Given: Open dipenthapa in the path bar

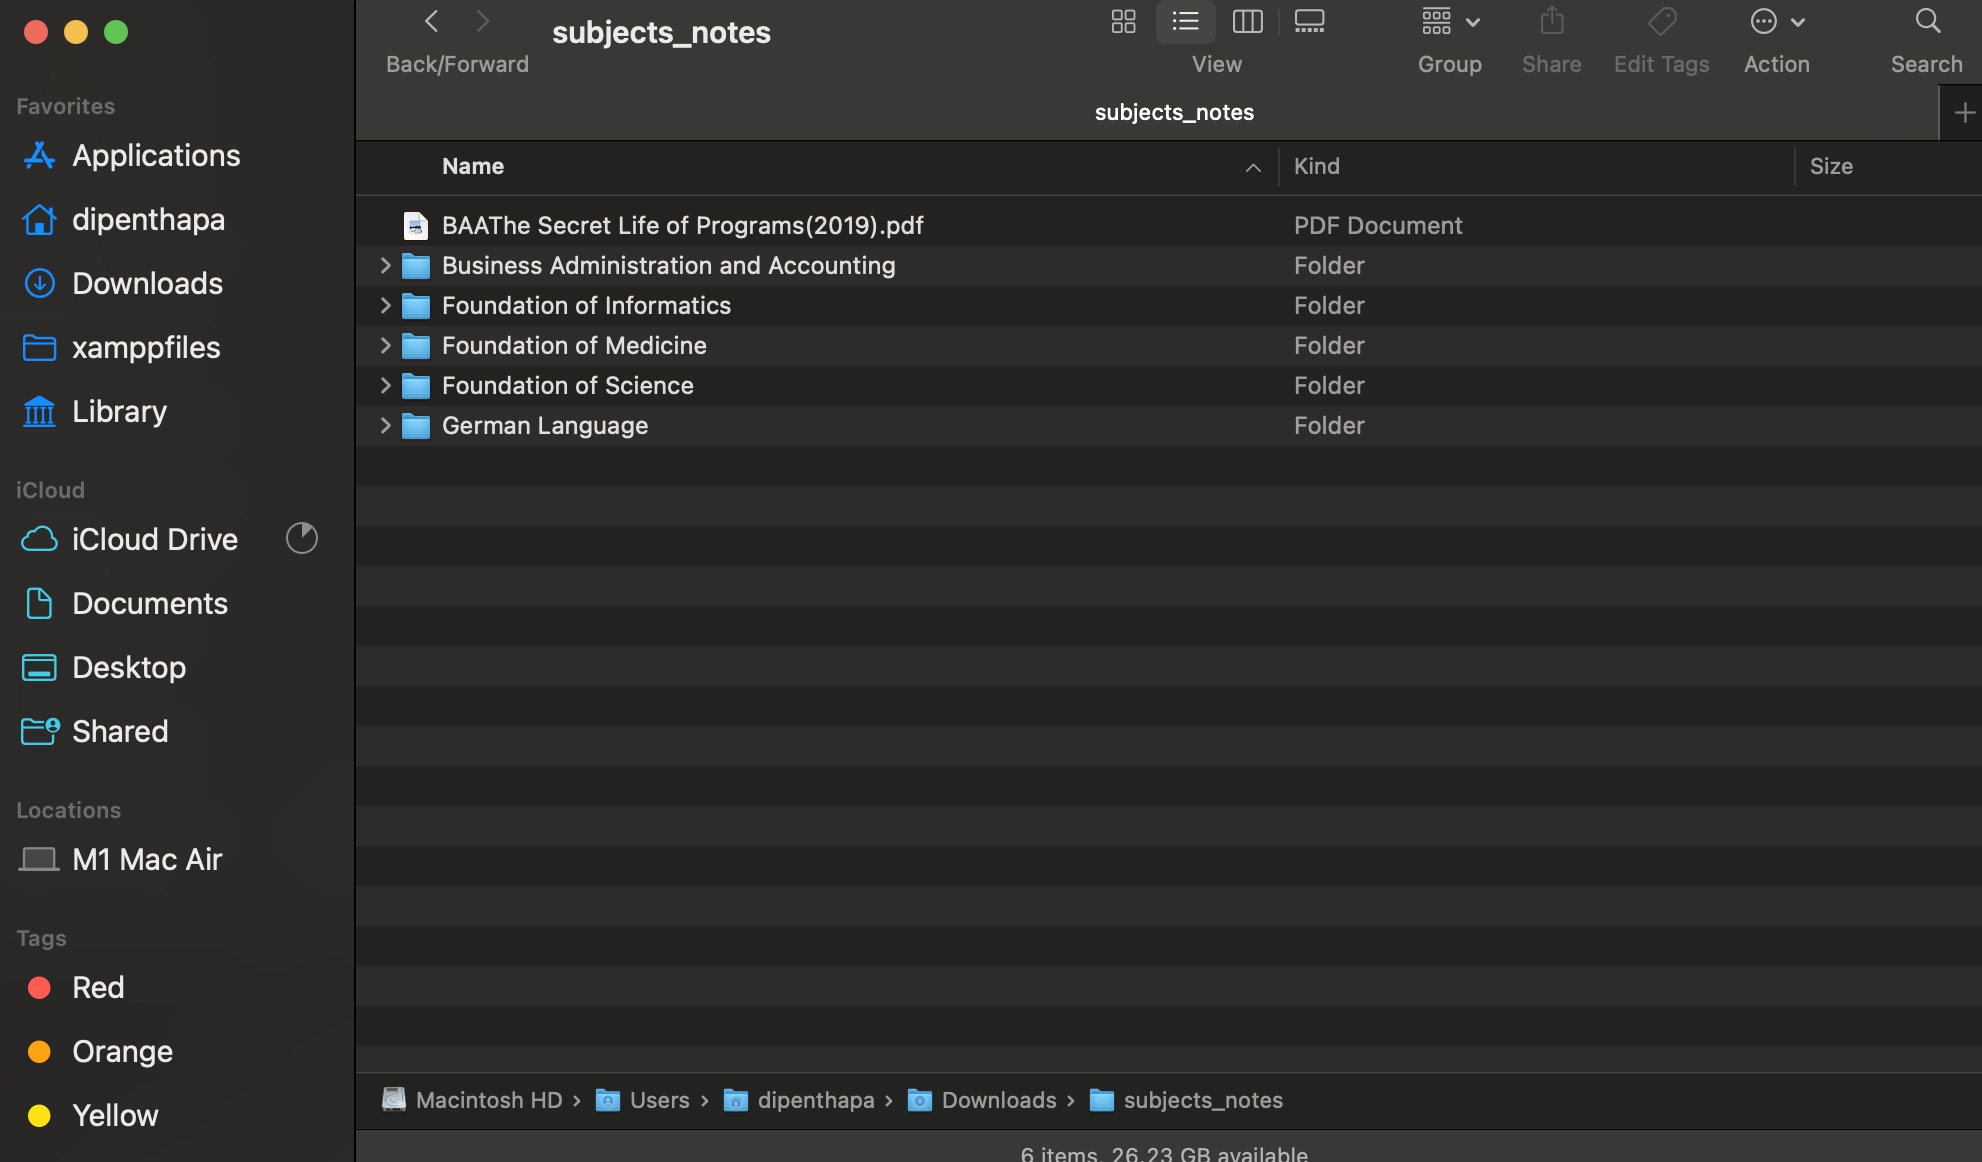Looking at the screenshot, I should (816, 1100).
